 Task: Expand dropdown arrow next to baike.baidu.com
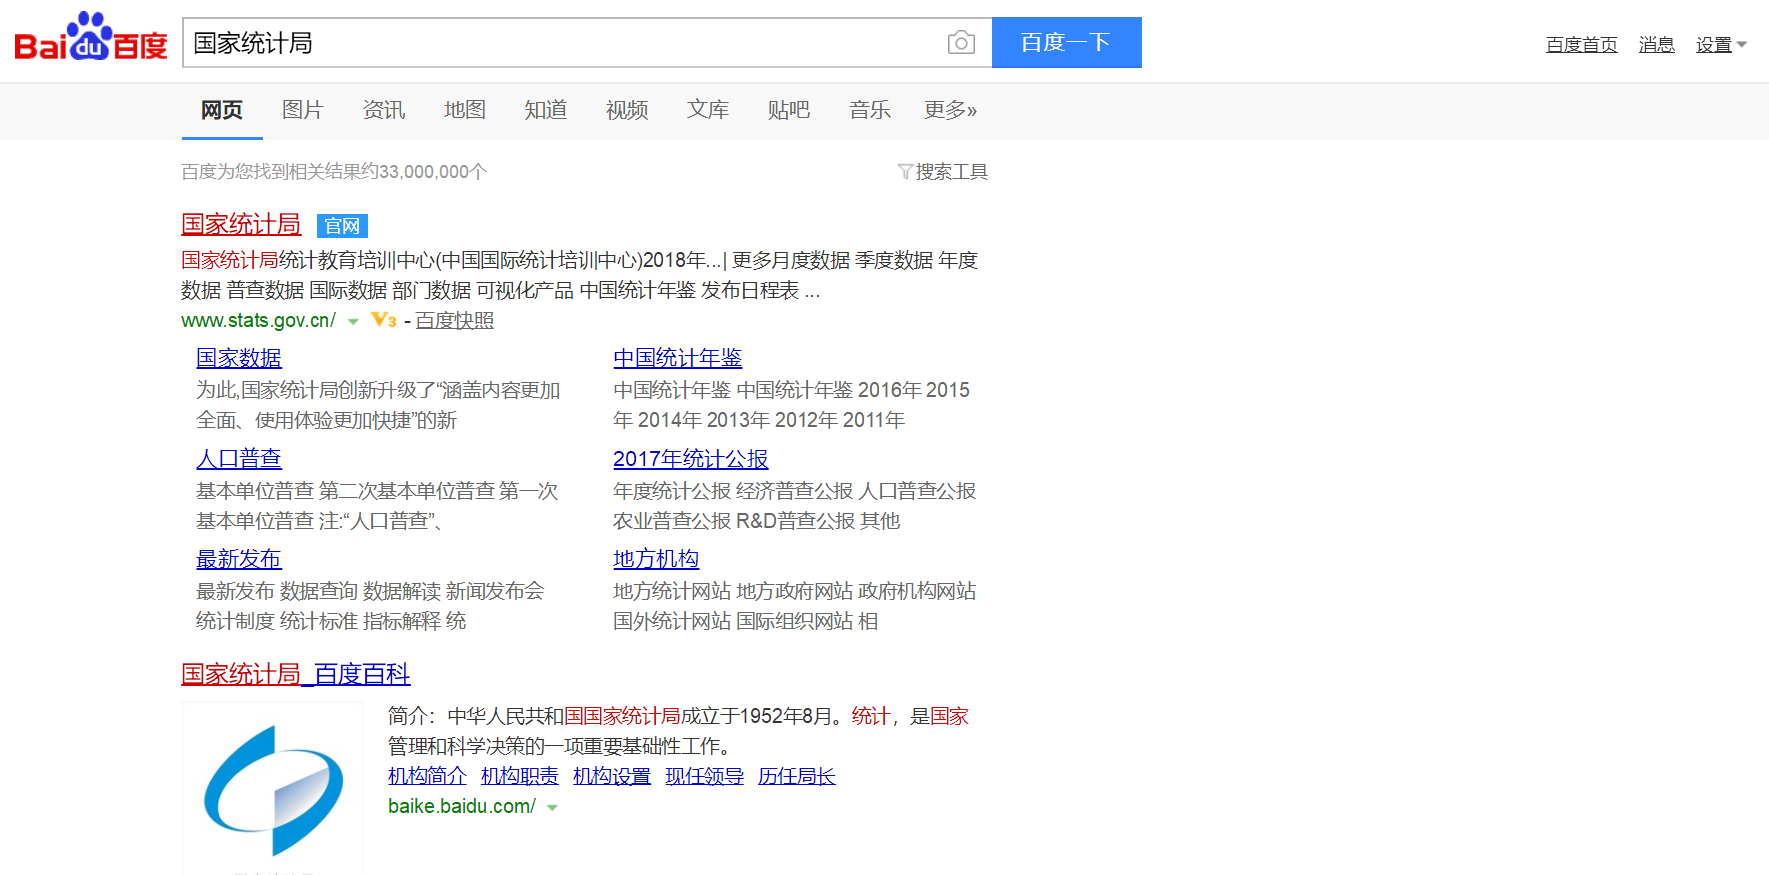click(x=552, y=807)
